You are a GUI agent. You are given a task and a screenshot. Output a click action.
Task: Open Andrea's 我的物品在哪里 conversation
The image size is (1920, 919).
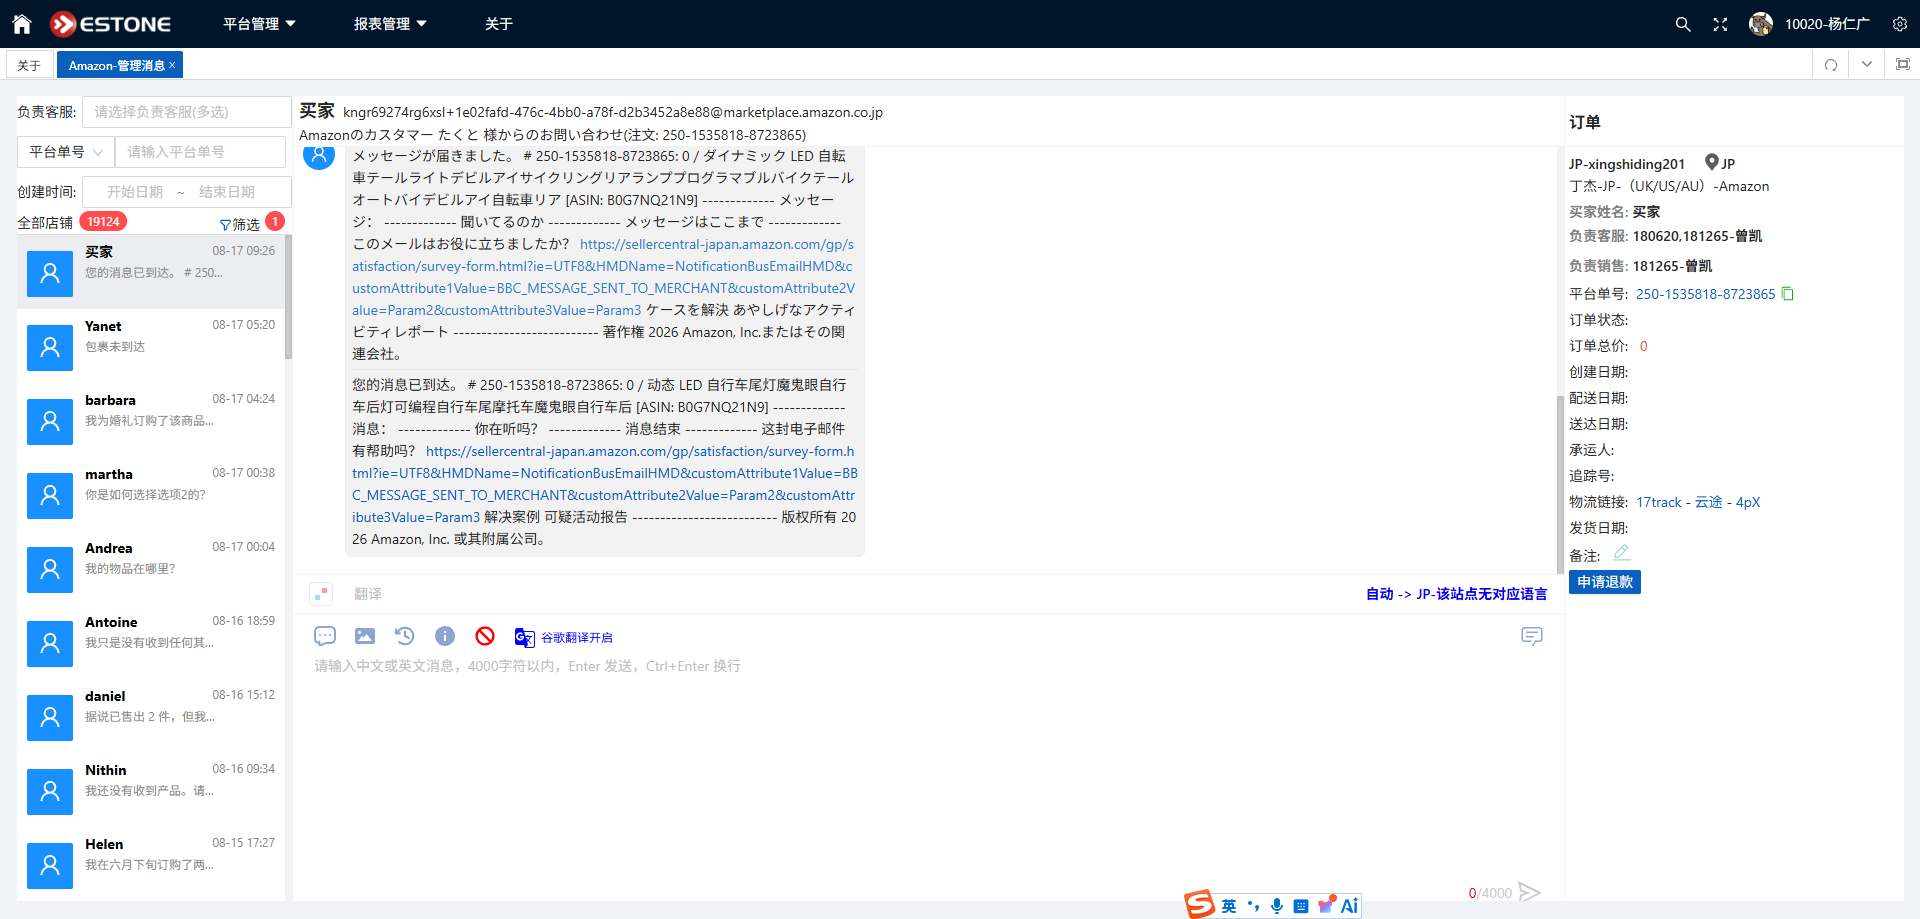coord(150,568)
